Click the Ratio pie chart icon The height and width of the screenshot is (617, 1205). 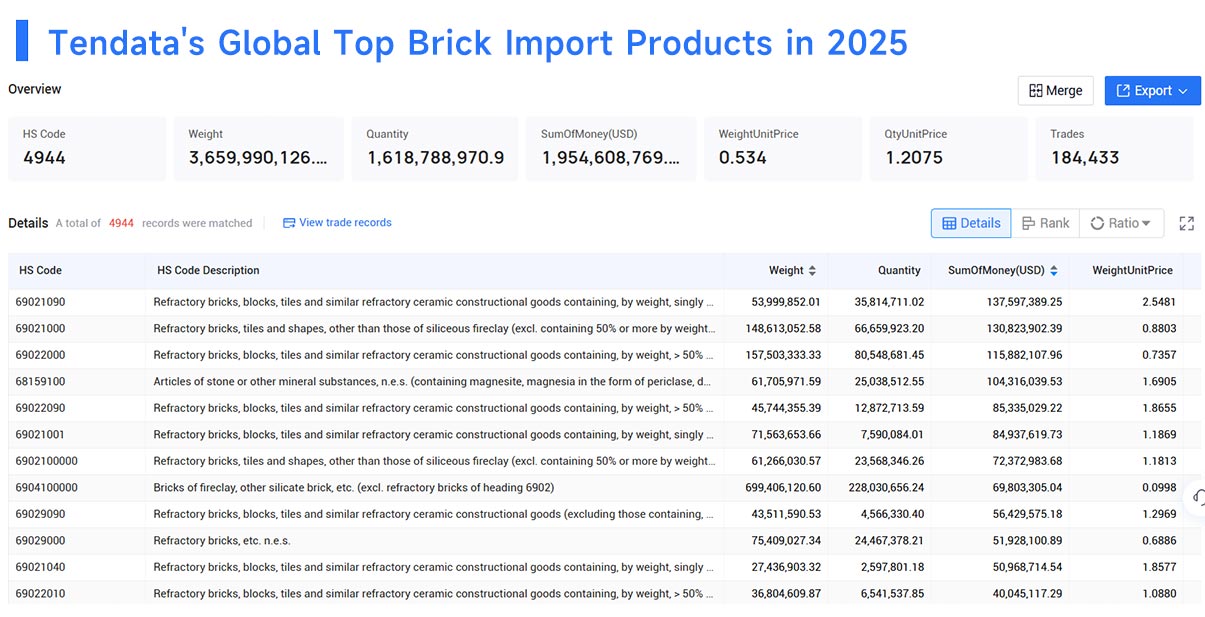(x=1097, y=223)
